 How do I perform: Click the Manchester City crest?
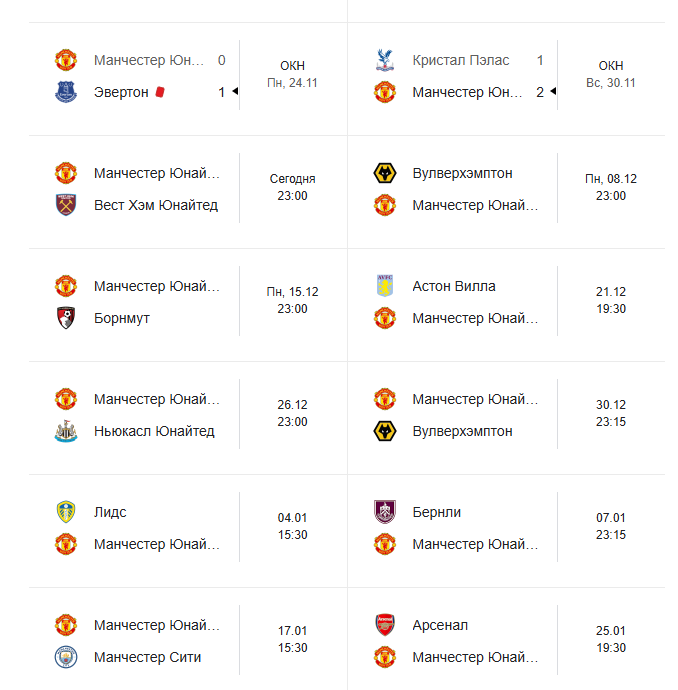(66, 657)
